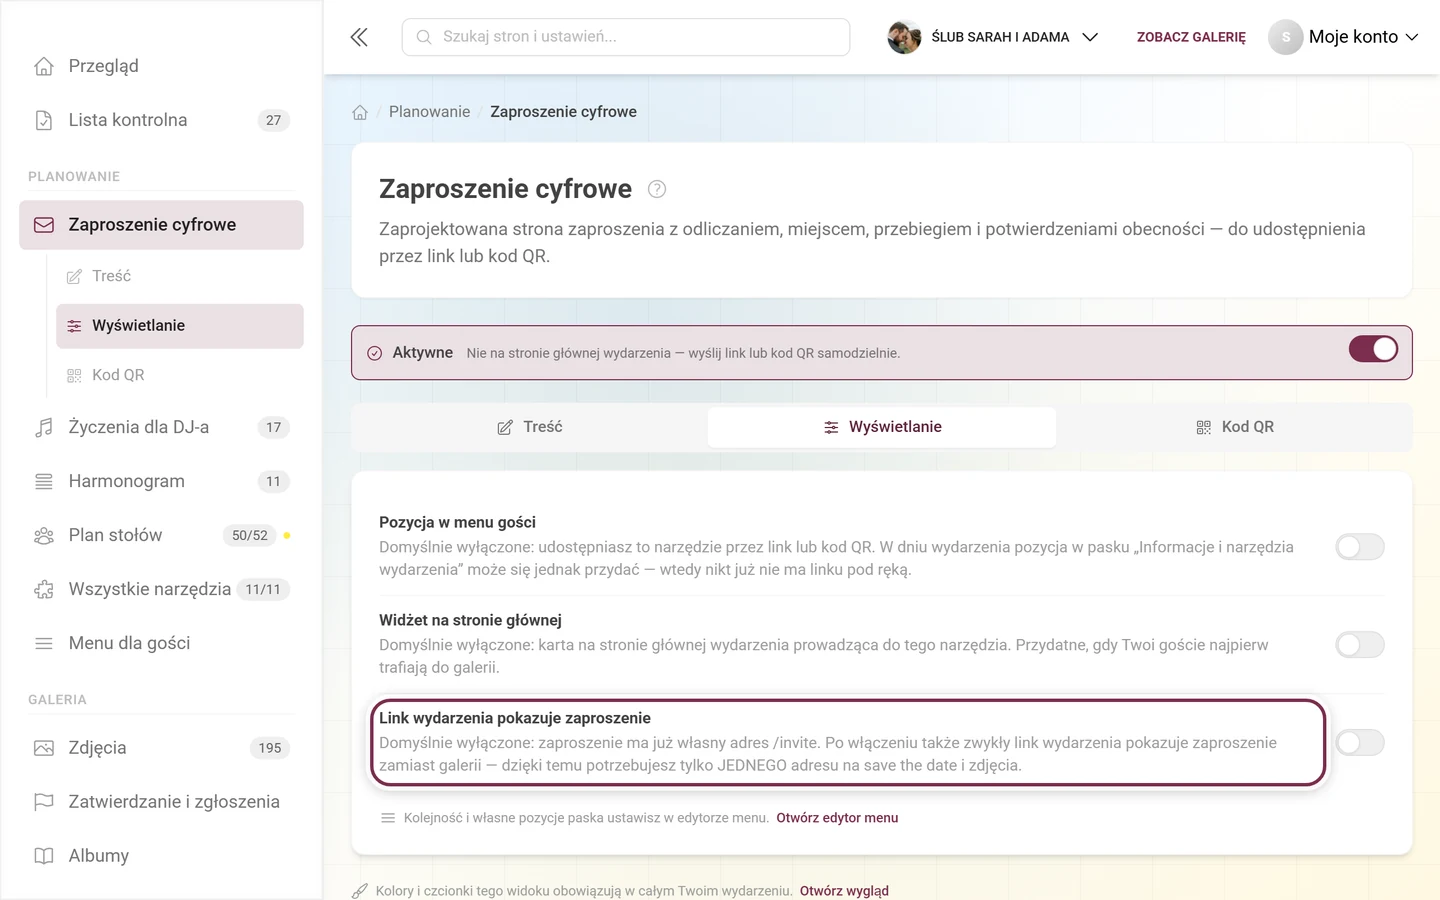1440x900 pixels.
Task: Click ZOBACZ GALERIĘ link
Action: [x=1191, y=37]
